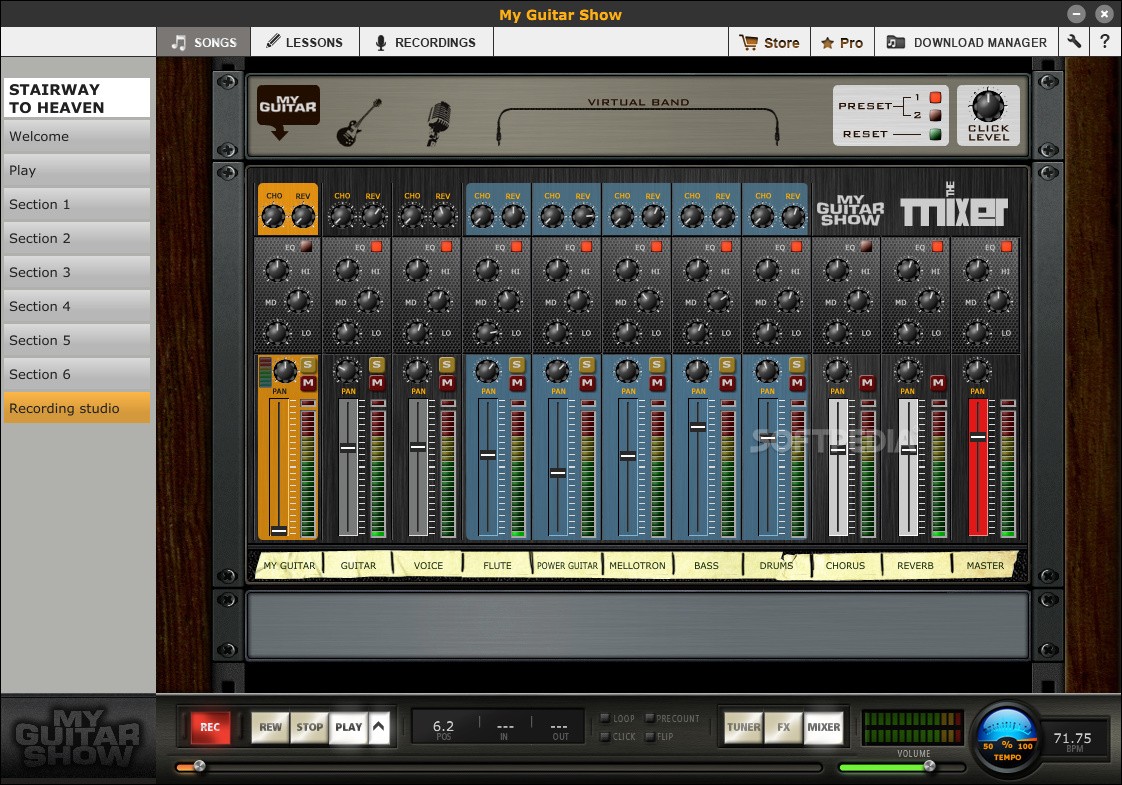Toggle EQ on the Master channel
Image resolution: width=1122 pixels, height=785 pixels.
(x=1006, y=247)
